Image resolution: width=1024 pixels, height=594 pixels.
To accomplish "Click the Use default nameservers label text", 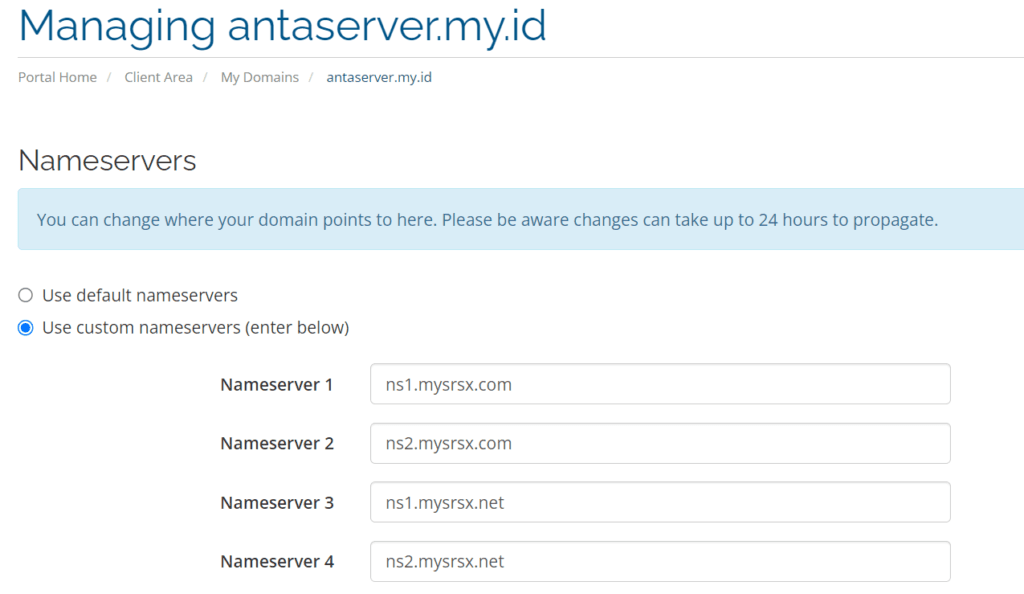I will pyautogui.click(x=140, y=295).
